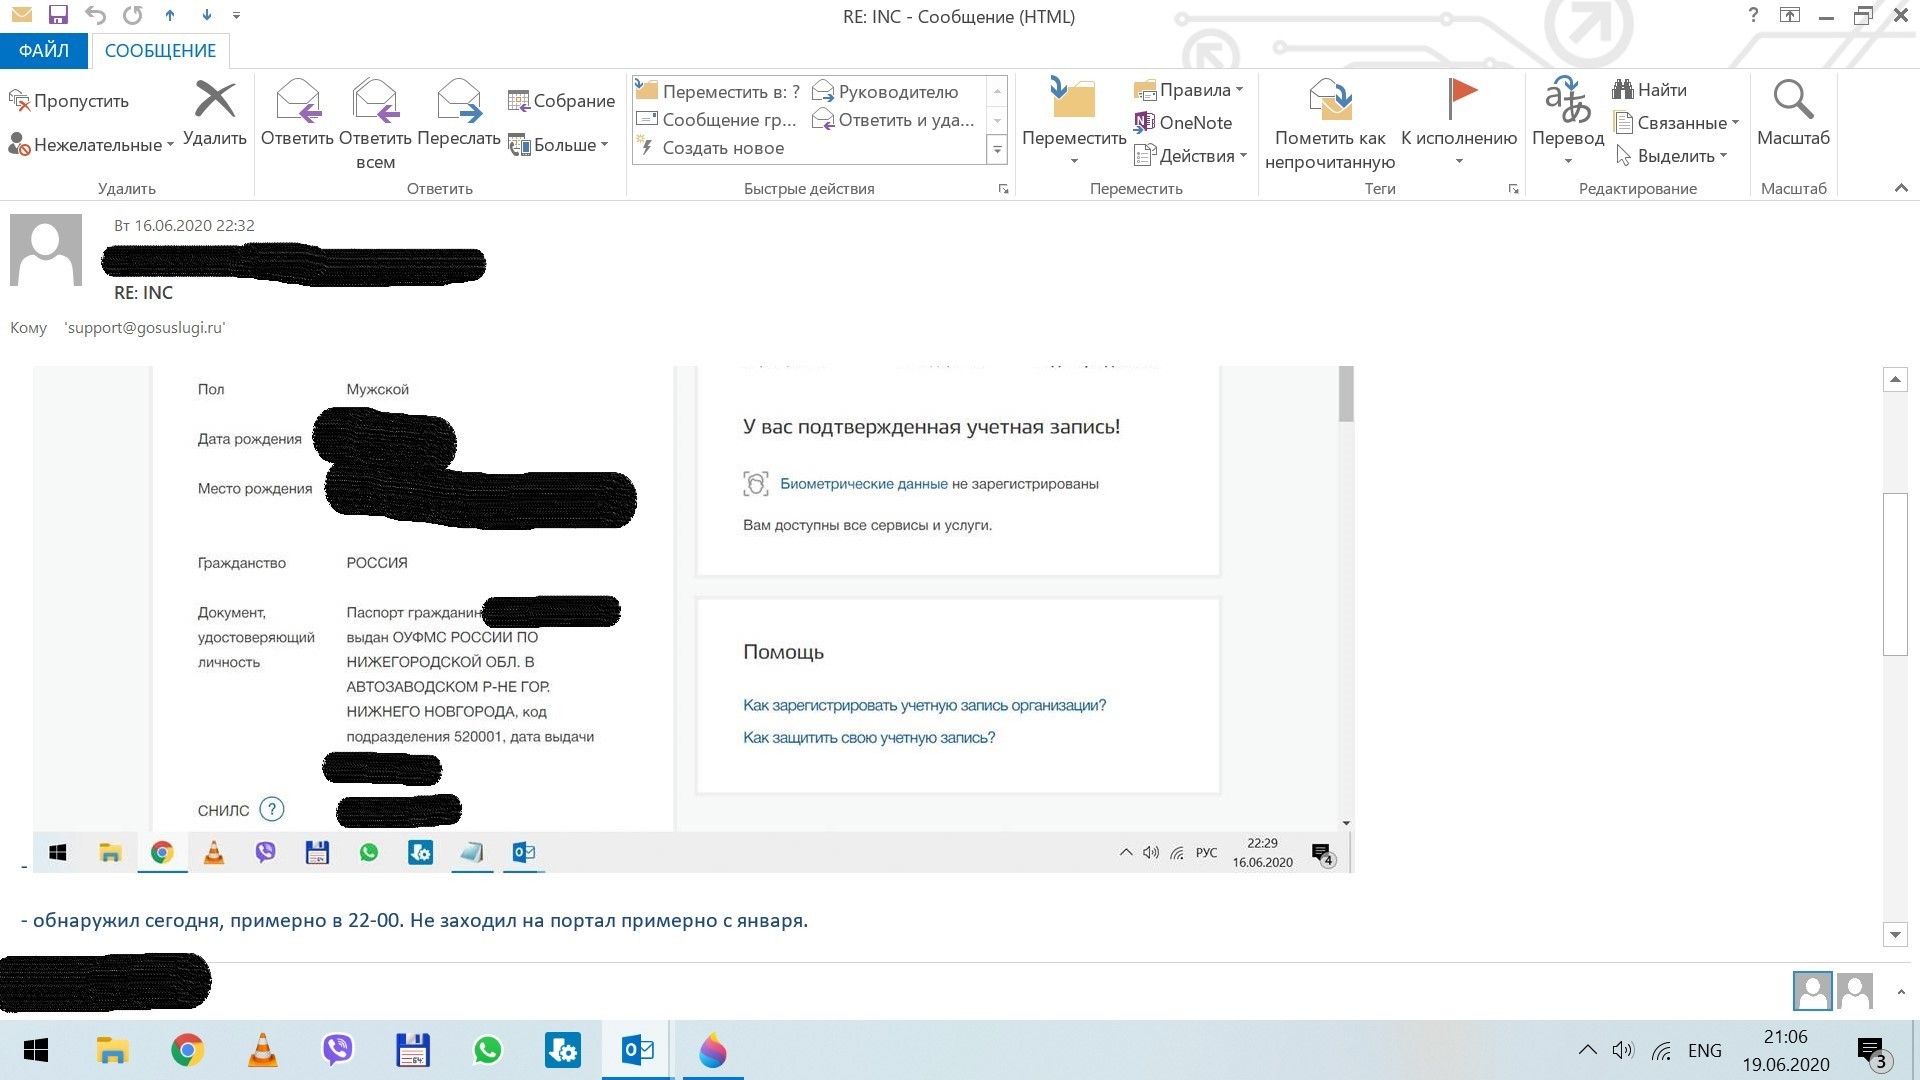Viewport: 1920px width, 1080px height.
Task: Click the save icon in title bar
Action: (x=58, y=15)
